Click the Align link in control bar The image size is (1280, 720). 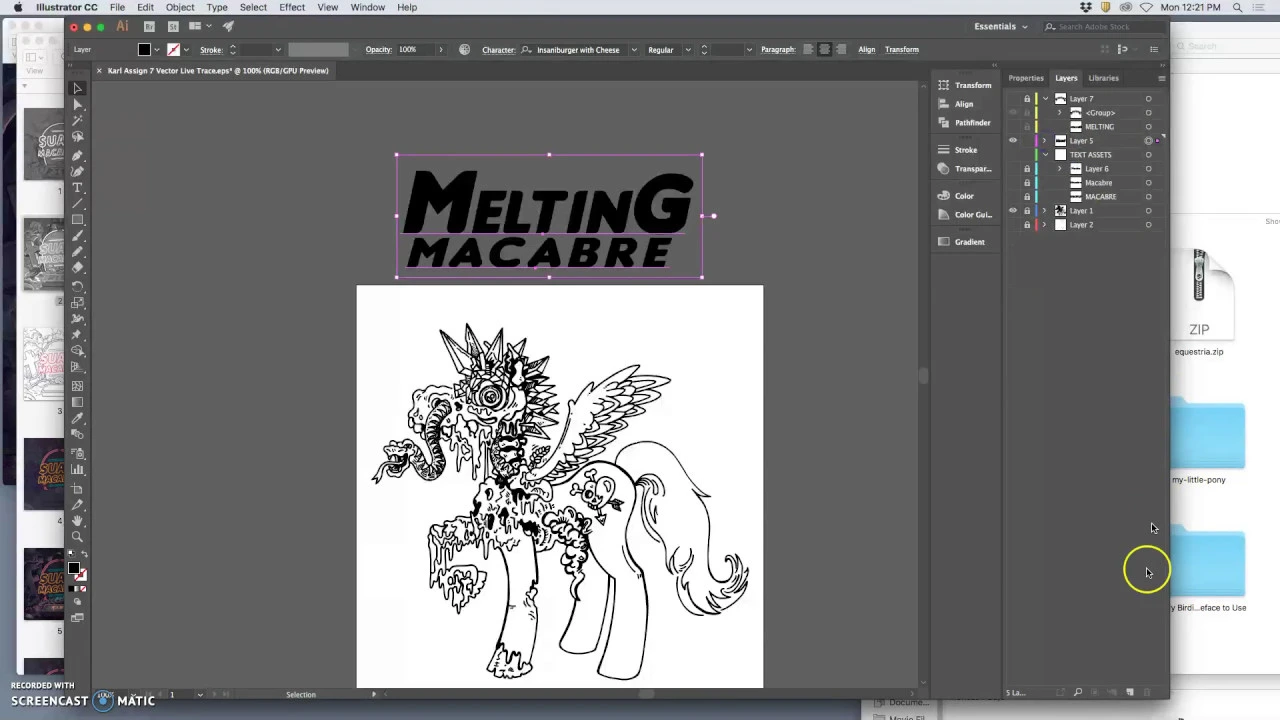coord(866,49)
